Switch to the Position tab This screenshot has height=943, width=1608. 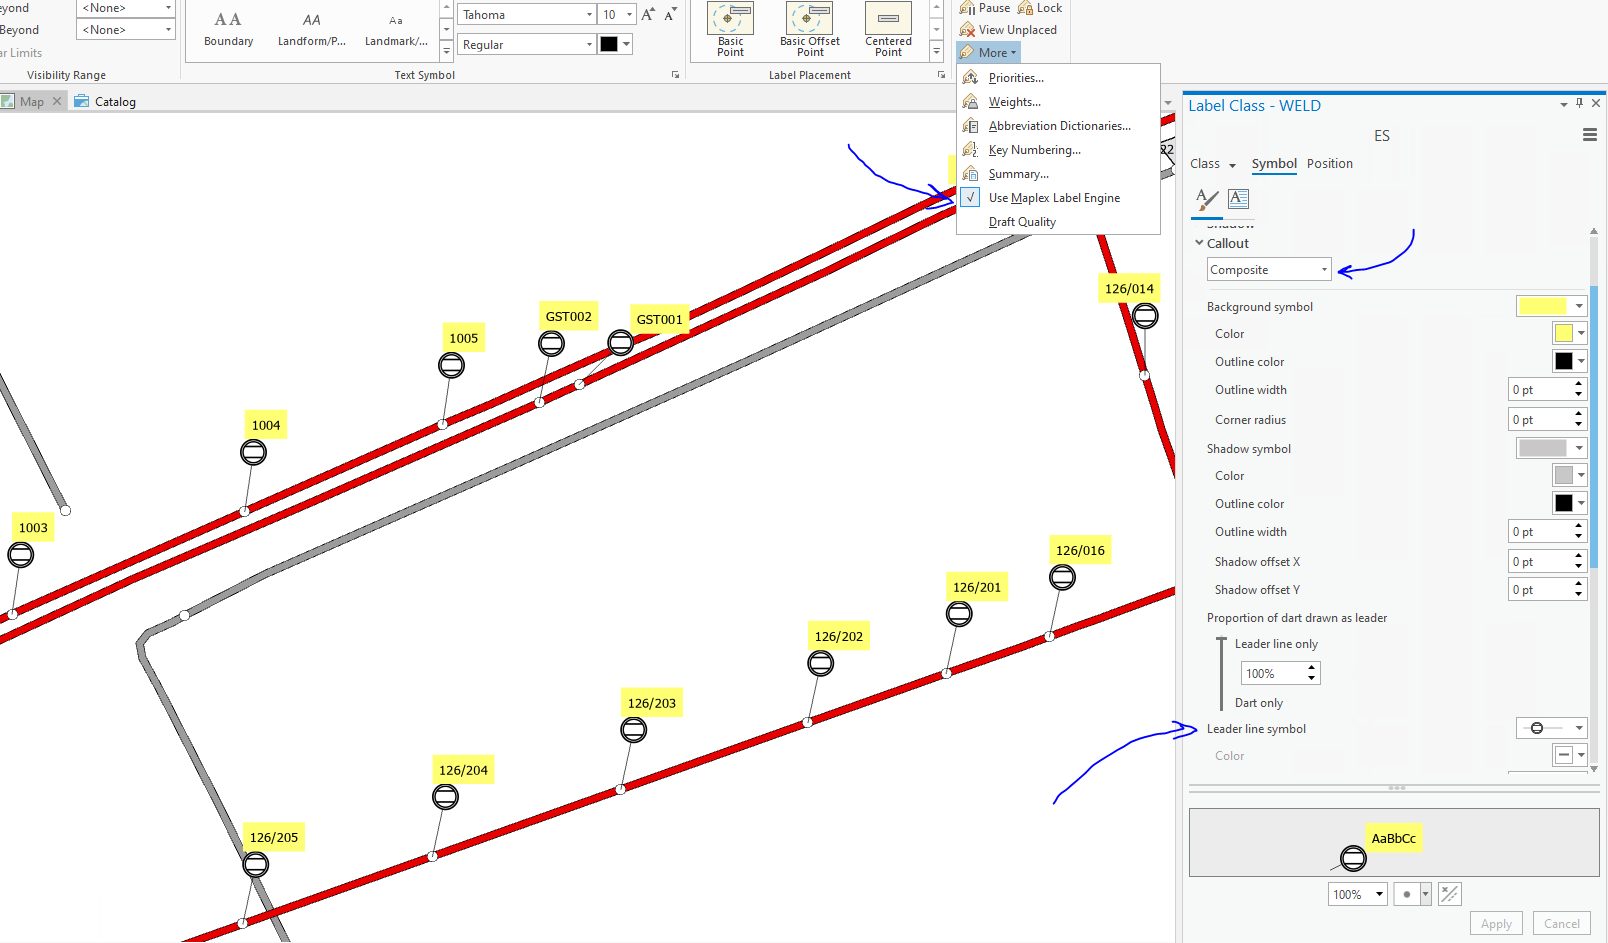1330,163
